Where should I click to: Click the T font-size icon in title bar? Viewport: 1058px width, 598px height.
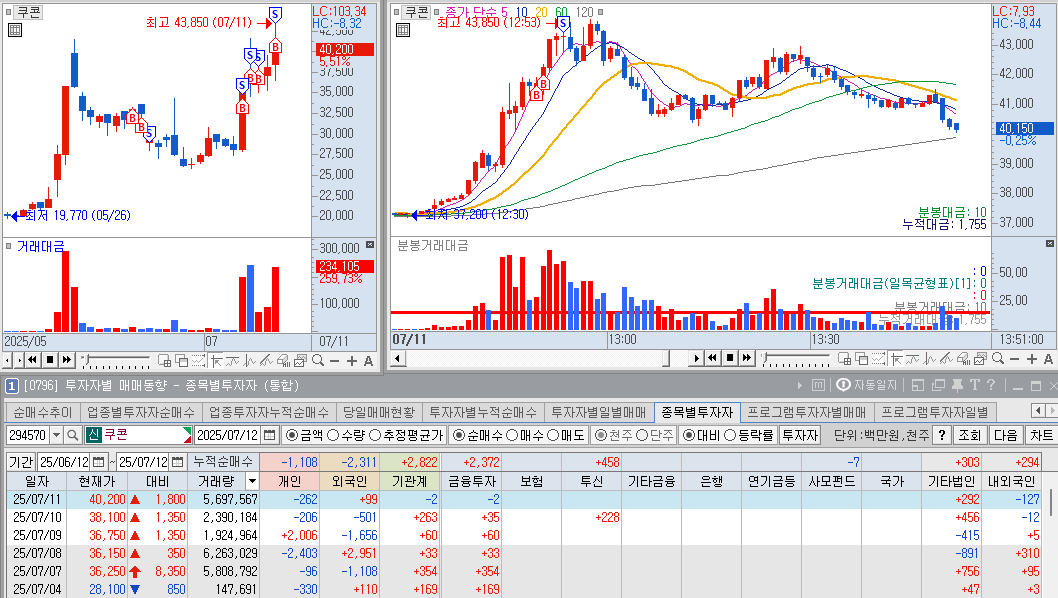point(974,385)
